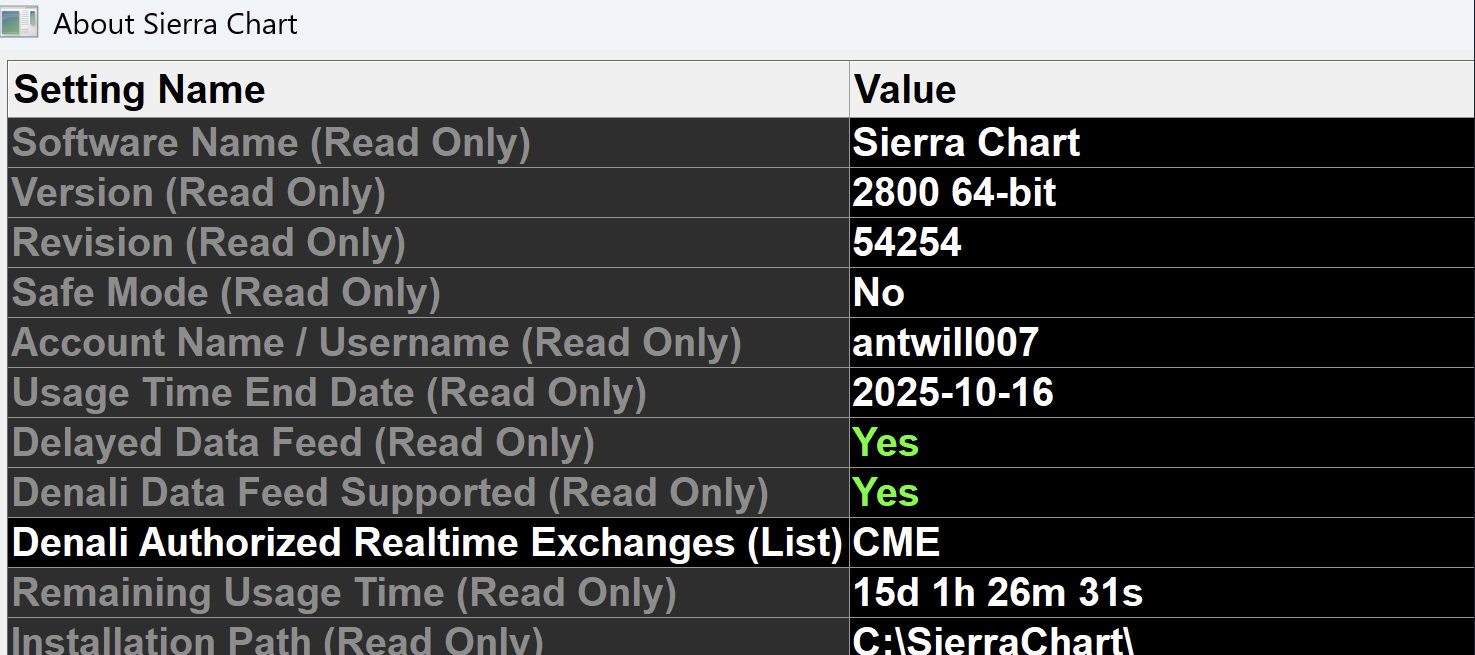Viewport: 1475px width, 655px height.
Task: Click the antwill007 username value
Action: 945,343
